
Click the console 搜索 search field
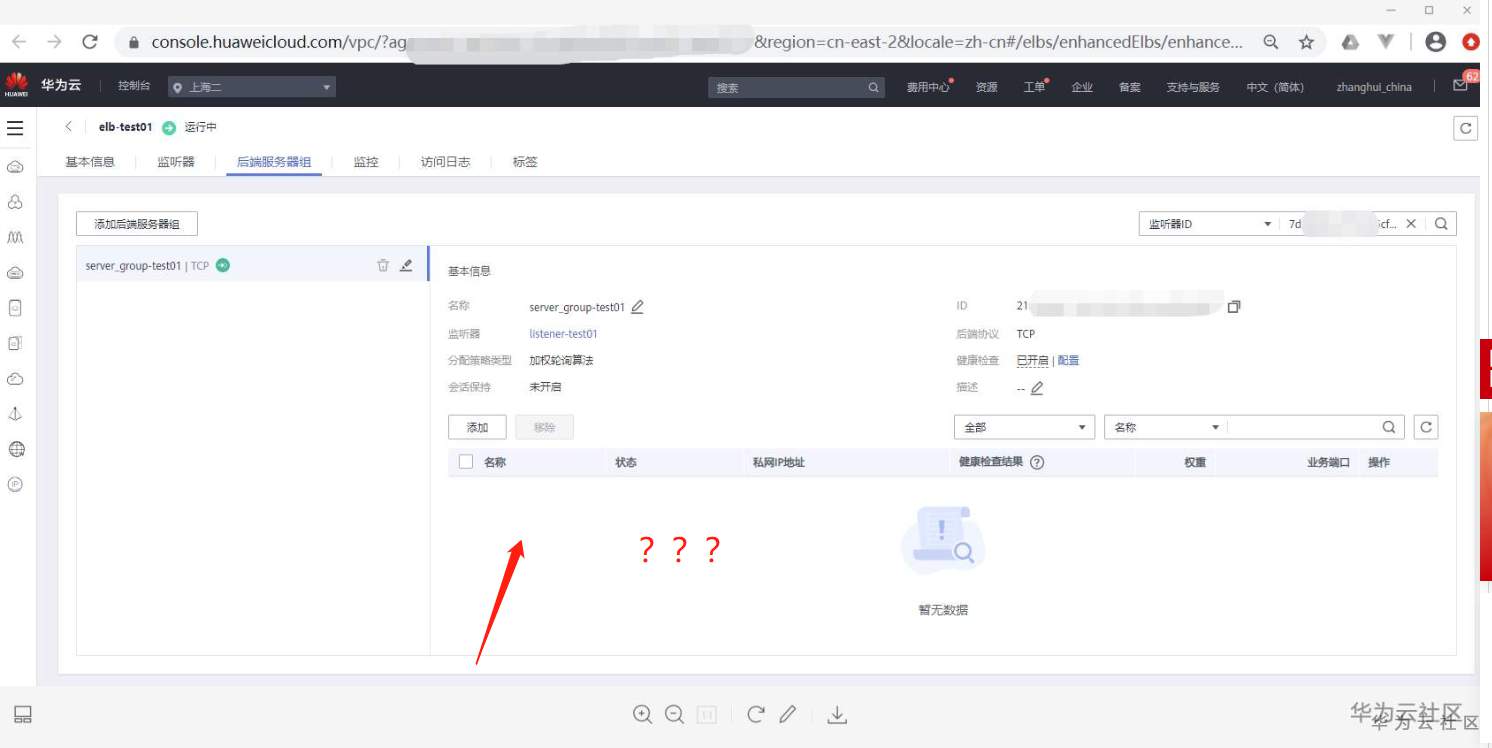pos(796,87)
